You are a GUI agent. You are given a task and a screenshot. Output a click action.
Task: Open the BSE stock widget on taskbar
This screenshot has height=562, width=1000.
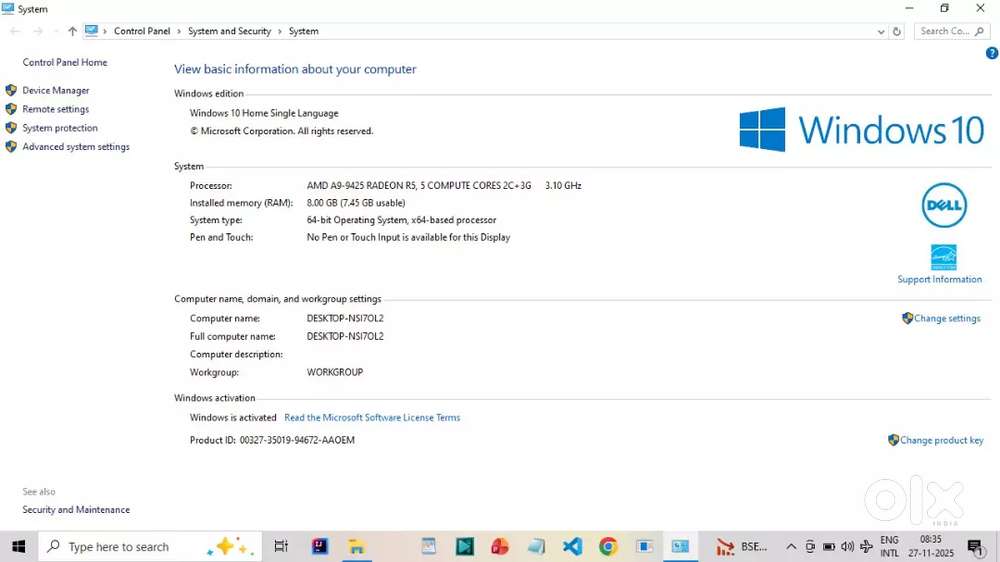pos(741,547)
